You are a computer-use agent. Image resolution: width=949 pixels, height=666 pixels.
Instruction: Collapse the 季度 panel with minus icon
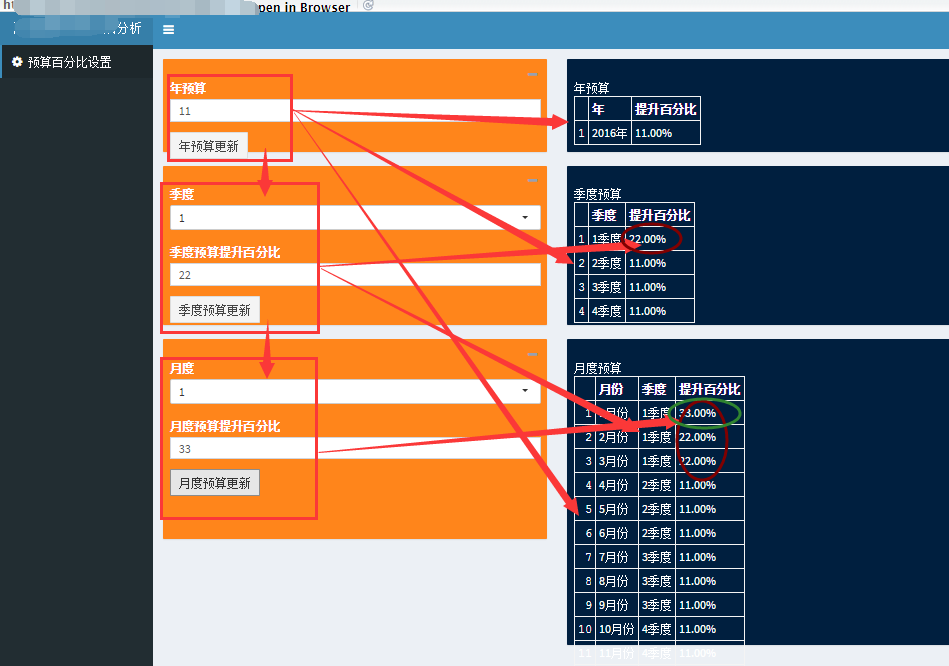(x=532, y=180)
